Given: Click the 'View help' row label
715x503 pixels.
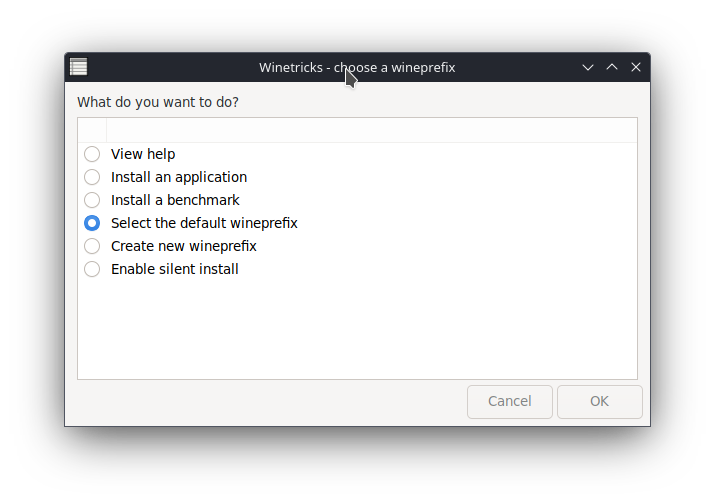Looking at the screenshot, I should click(143, 154).
